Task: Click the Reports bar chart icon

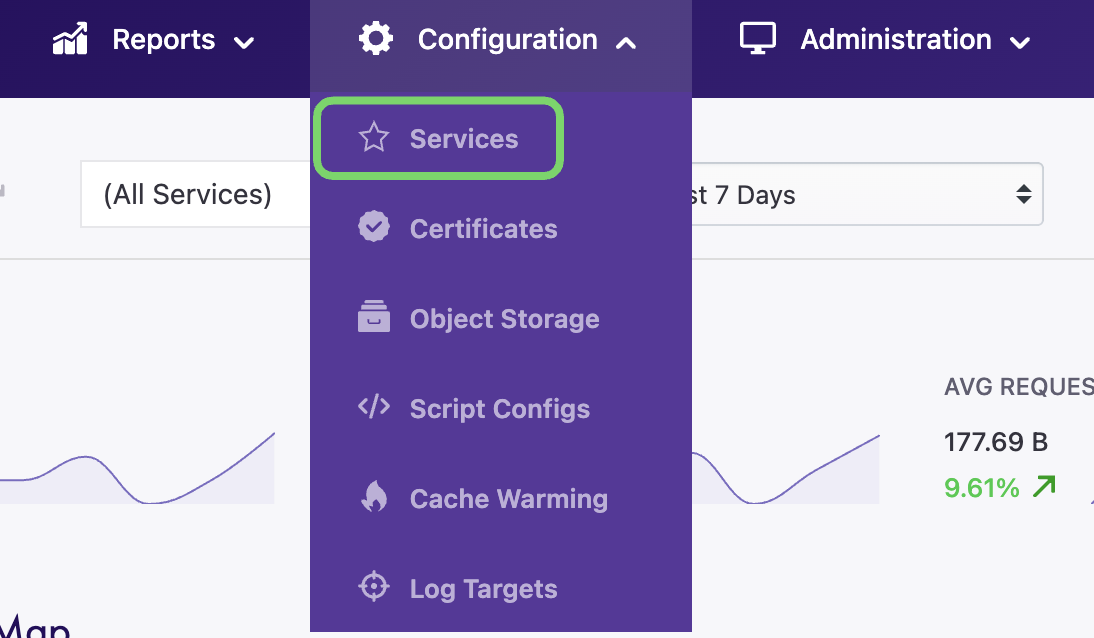Action: click(x=71, y=40)
